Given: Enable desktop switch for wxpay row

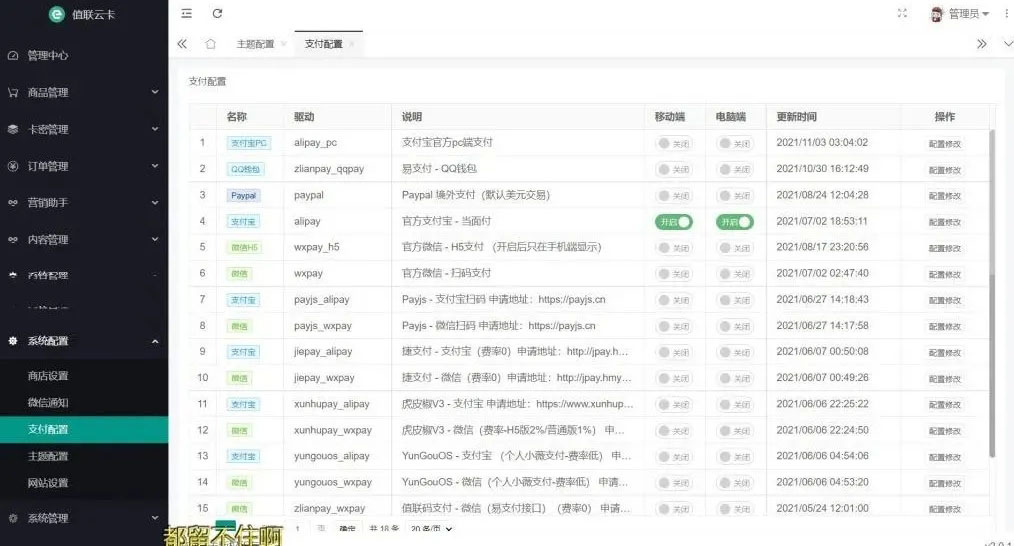Looking at the screenshot, I should tap(735, 274).
